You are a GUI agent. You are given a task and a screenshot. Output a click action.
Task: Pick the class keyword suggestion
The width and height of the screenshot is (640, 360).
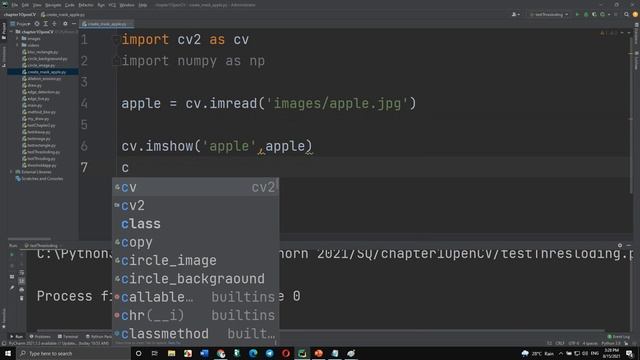pos(196,224)
